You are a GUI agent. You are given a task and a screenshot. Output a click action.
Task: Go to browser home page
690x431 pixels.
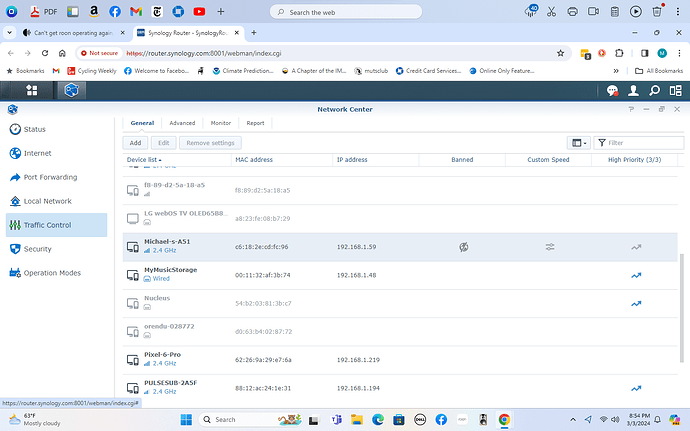tap(62, 53)
